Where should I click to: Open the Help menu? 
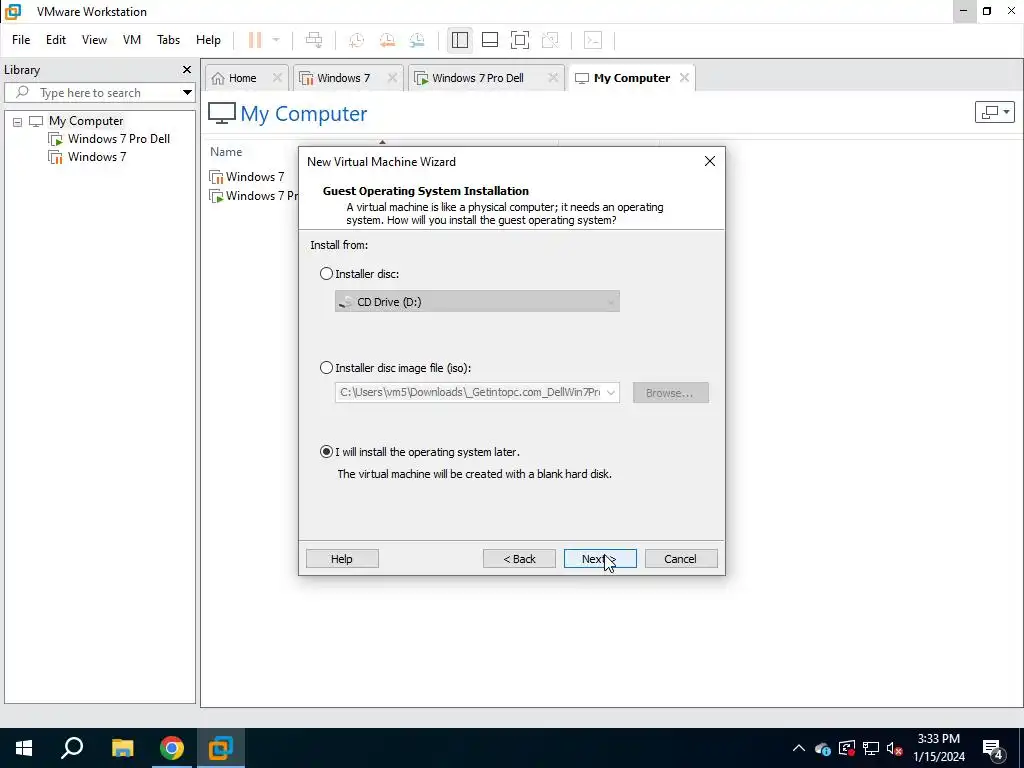pos(208,40)
